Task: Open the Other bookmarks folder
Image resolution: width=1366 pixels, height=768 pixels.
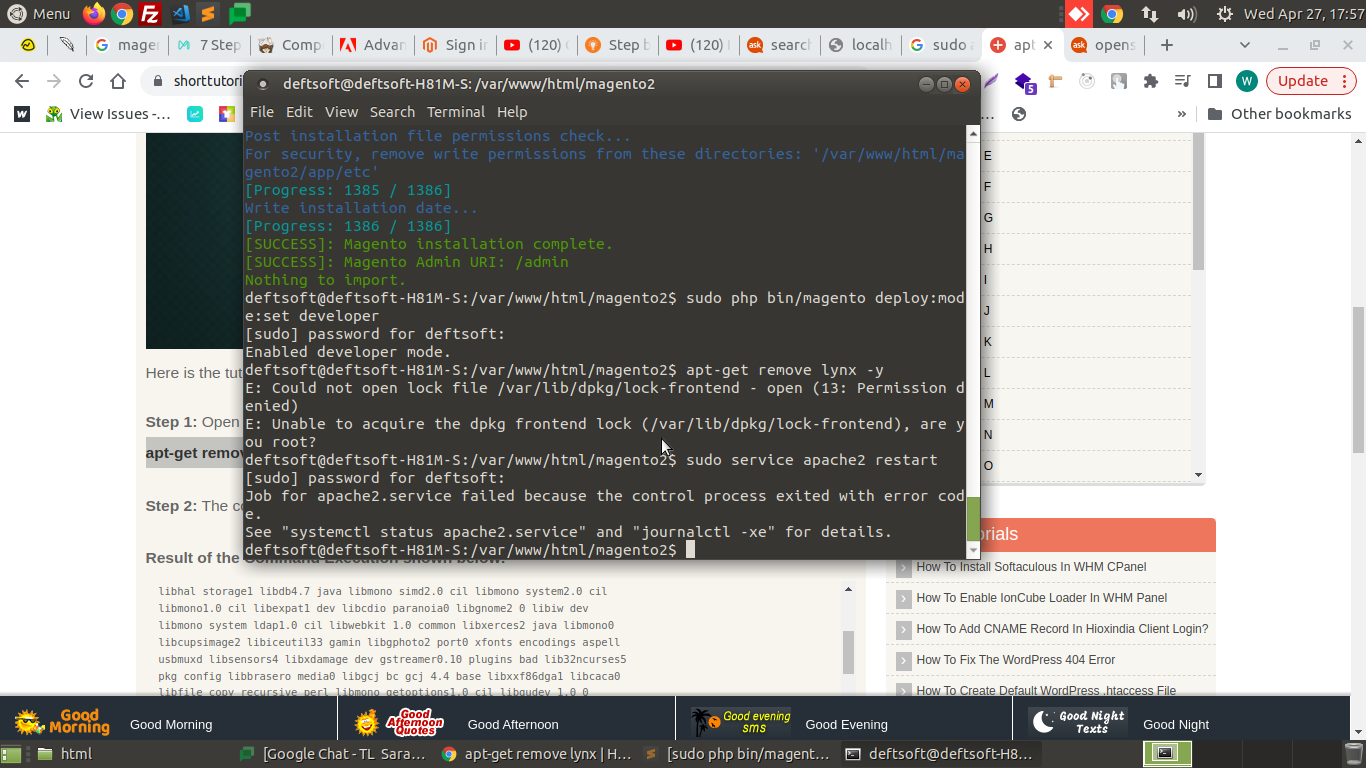Action: tap(1279, 114)
